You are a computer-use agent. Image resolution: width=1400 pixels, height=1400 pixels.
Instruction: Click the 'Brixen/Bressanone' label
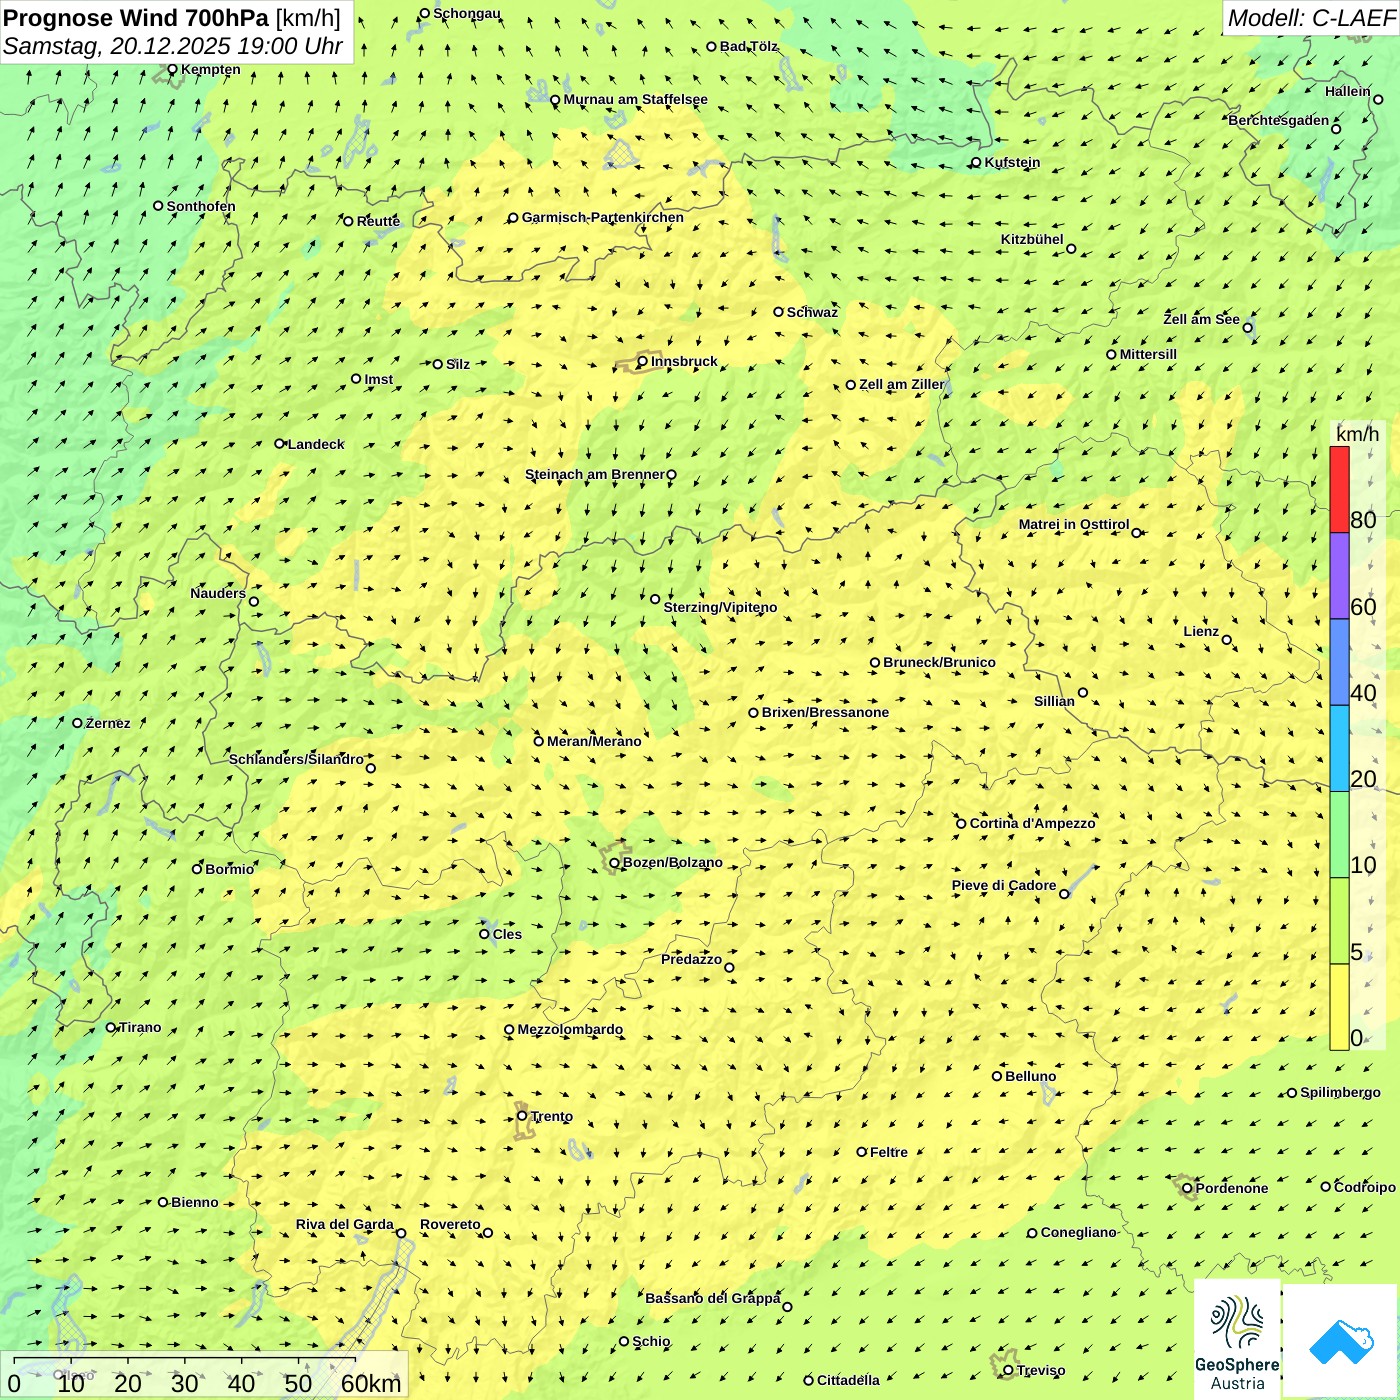pos(825,712)
